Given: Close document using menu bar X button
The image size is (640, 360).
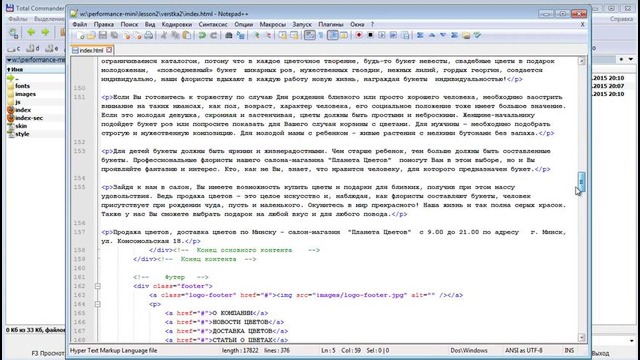Looking at the screenshot, I should click(x=582, y=24).
